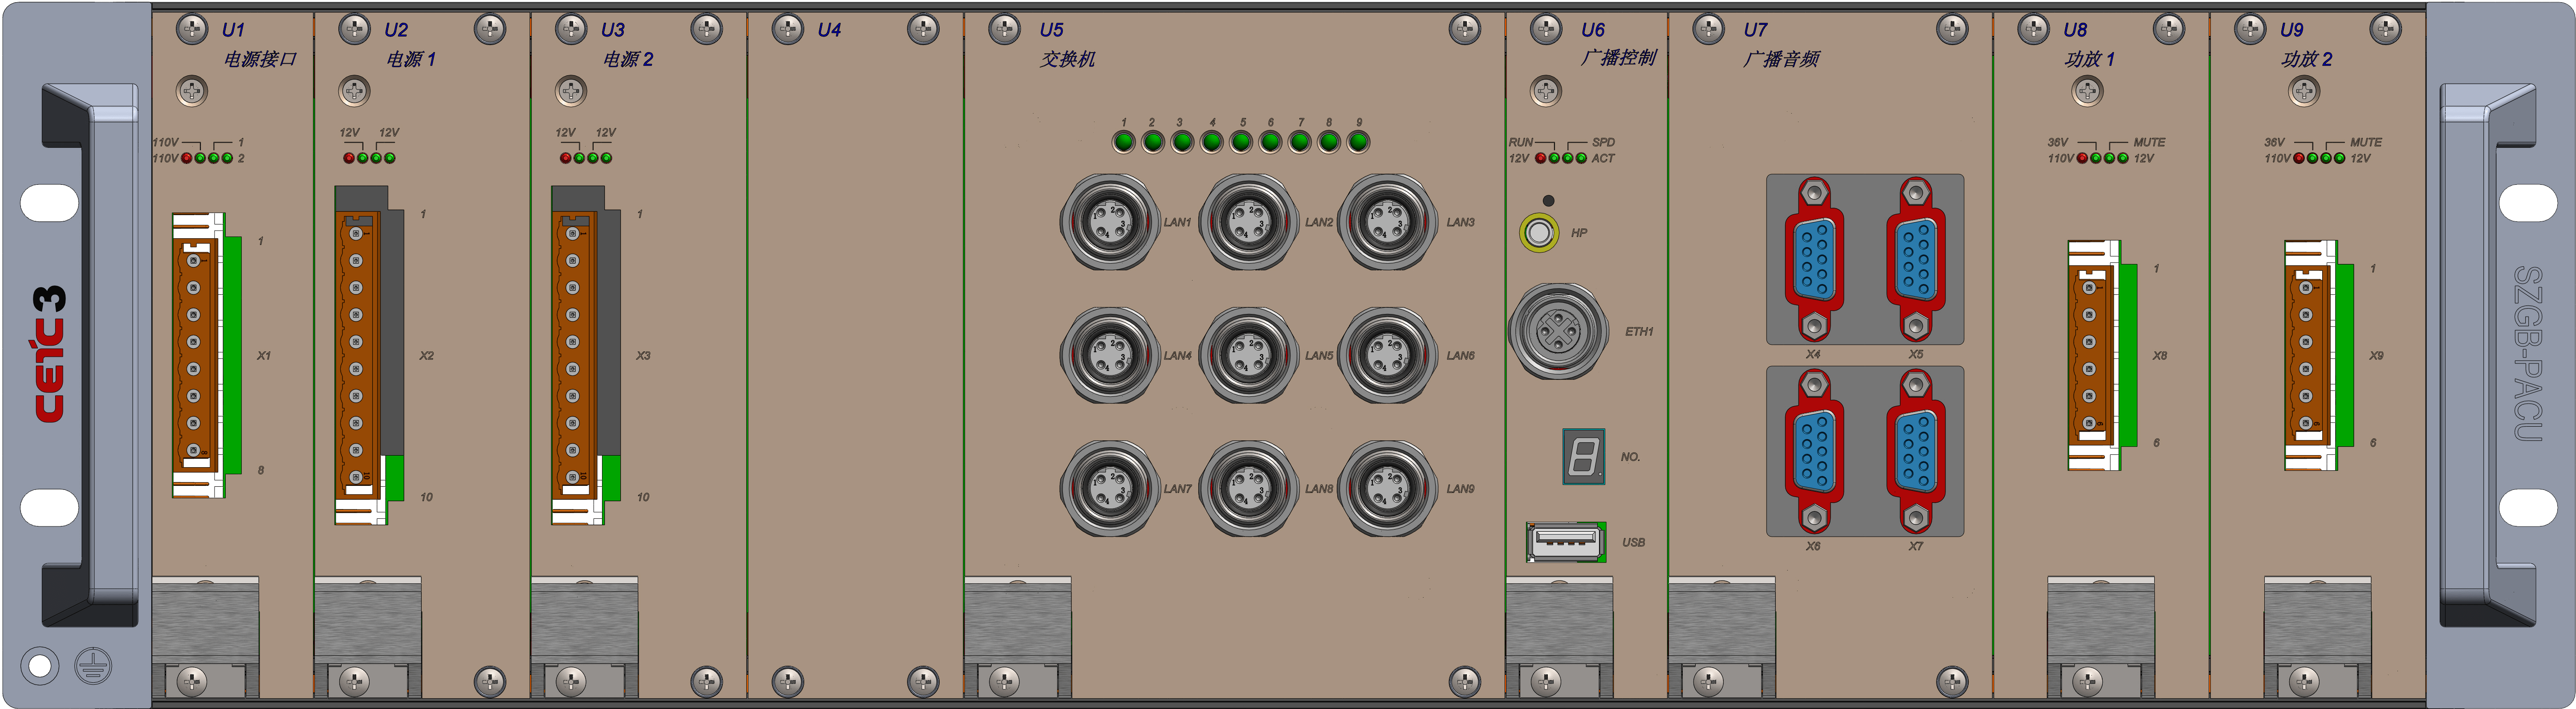Click the ETH1 round connector

coord(1558,331)
